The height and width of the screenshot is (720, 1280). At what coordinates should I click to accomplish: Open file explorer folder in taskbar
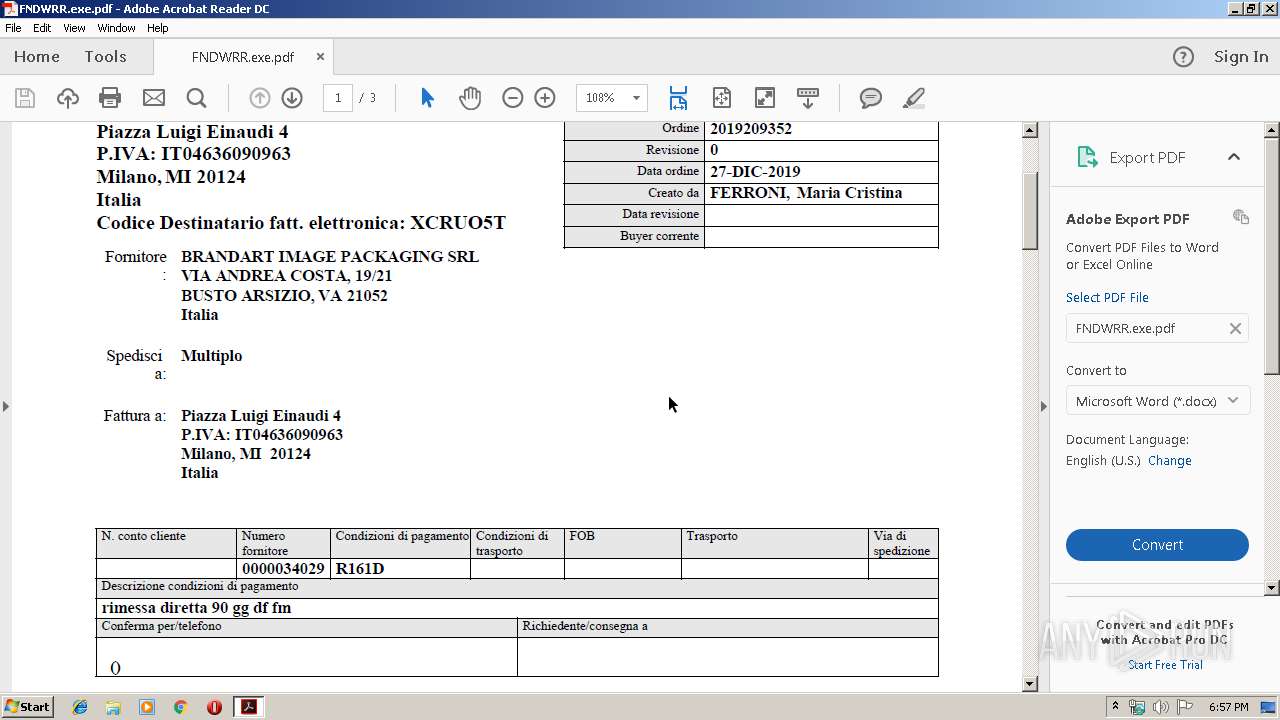[113, 707]
